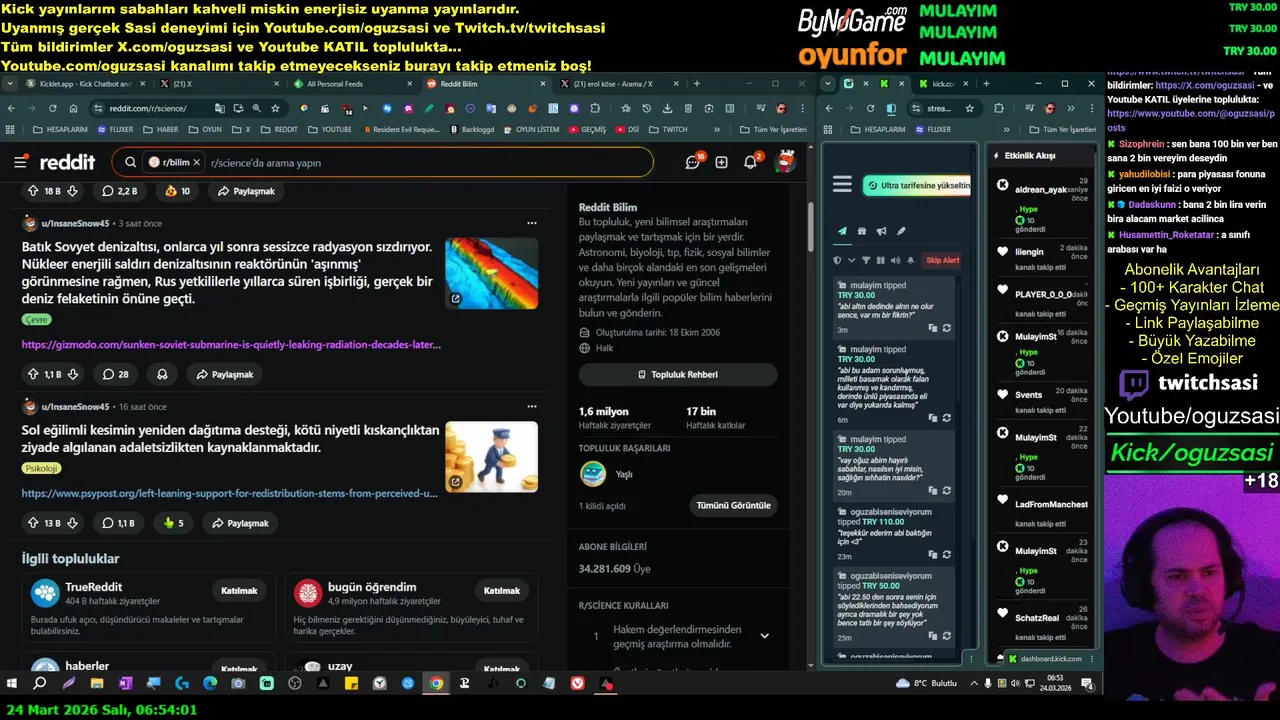The image size is (1280, 720).
Task: Click Ultra tarifesine yükseltin upgrade button
Action: pyautogui.click(x=918, y=185)
